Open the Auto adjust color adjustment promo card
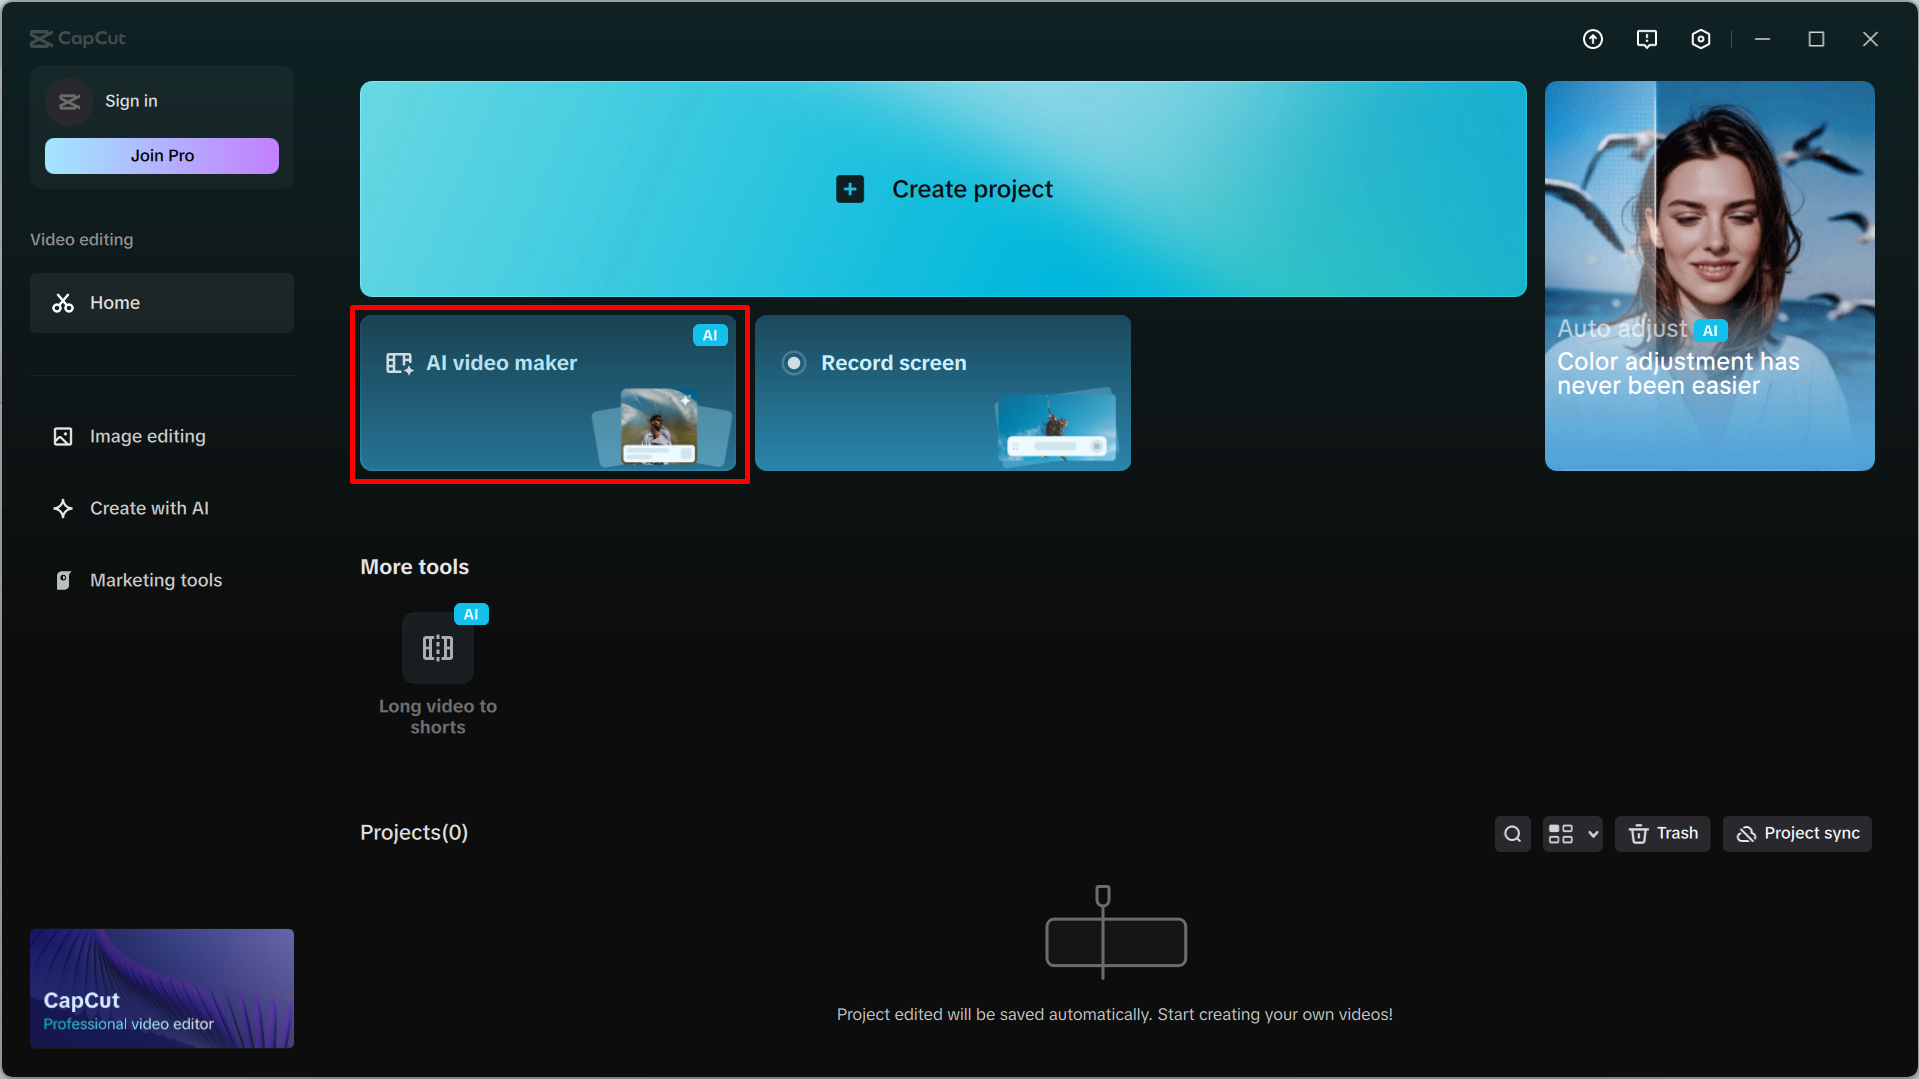Screen dimensions: 1919x1079 pos(1709,275)
